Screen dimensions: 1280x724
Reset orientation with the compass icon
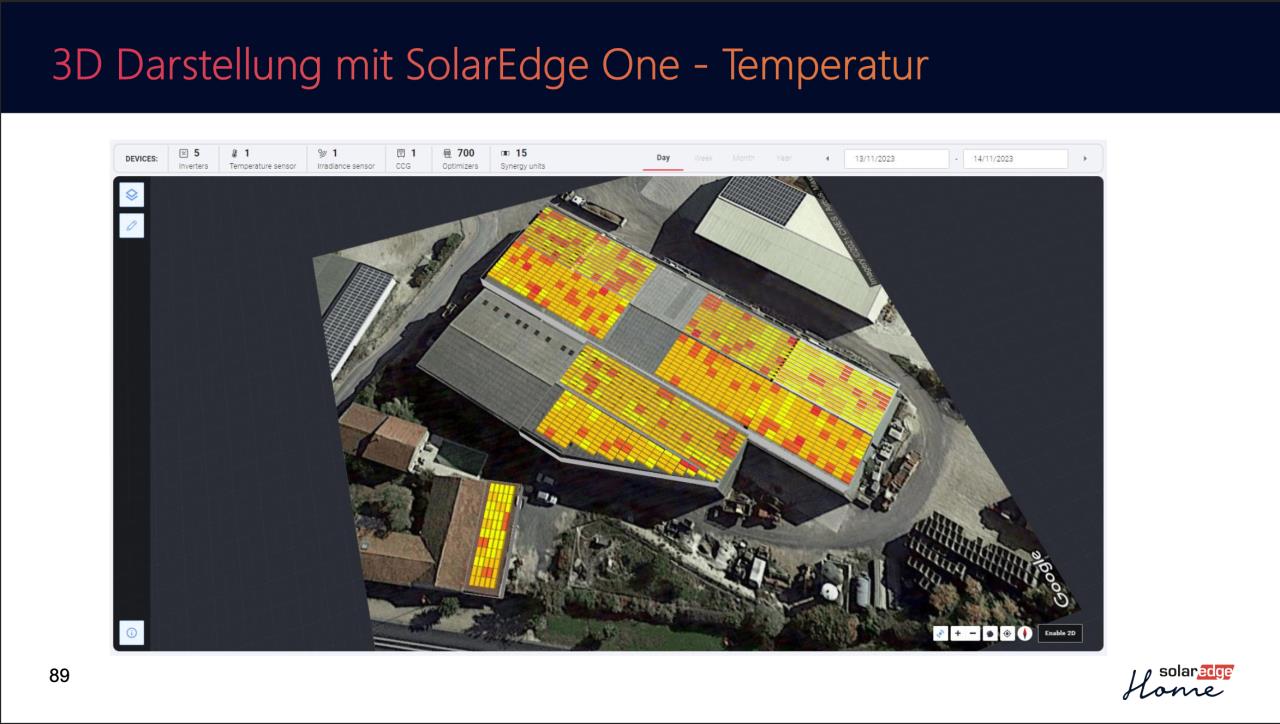[1025, 633]
